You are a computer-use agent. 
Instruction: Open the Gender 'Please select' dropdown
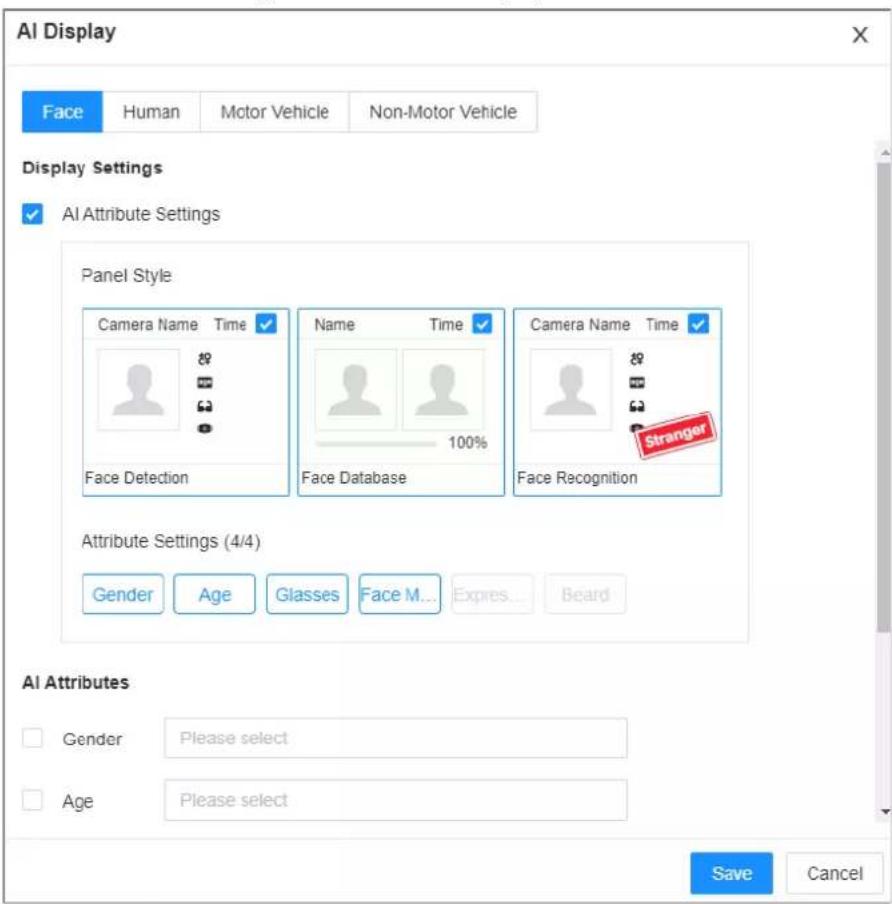396,737
